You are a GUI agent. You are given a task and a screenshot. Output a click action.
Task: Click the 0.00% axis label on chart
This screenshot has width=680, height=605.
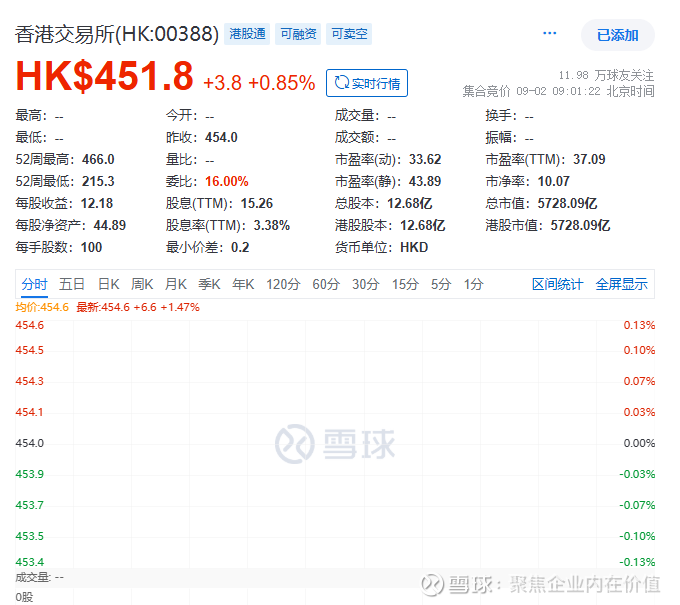click(x=639, y=443)
